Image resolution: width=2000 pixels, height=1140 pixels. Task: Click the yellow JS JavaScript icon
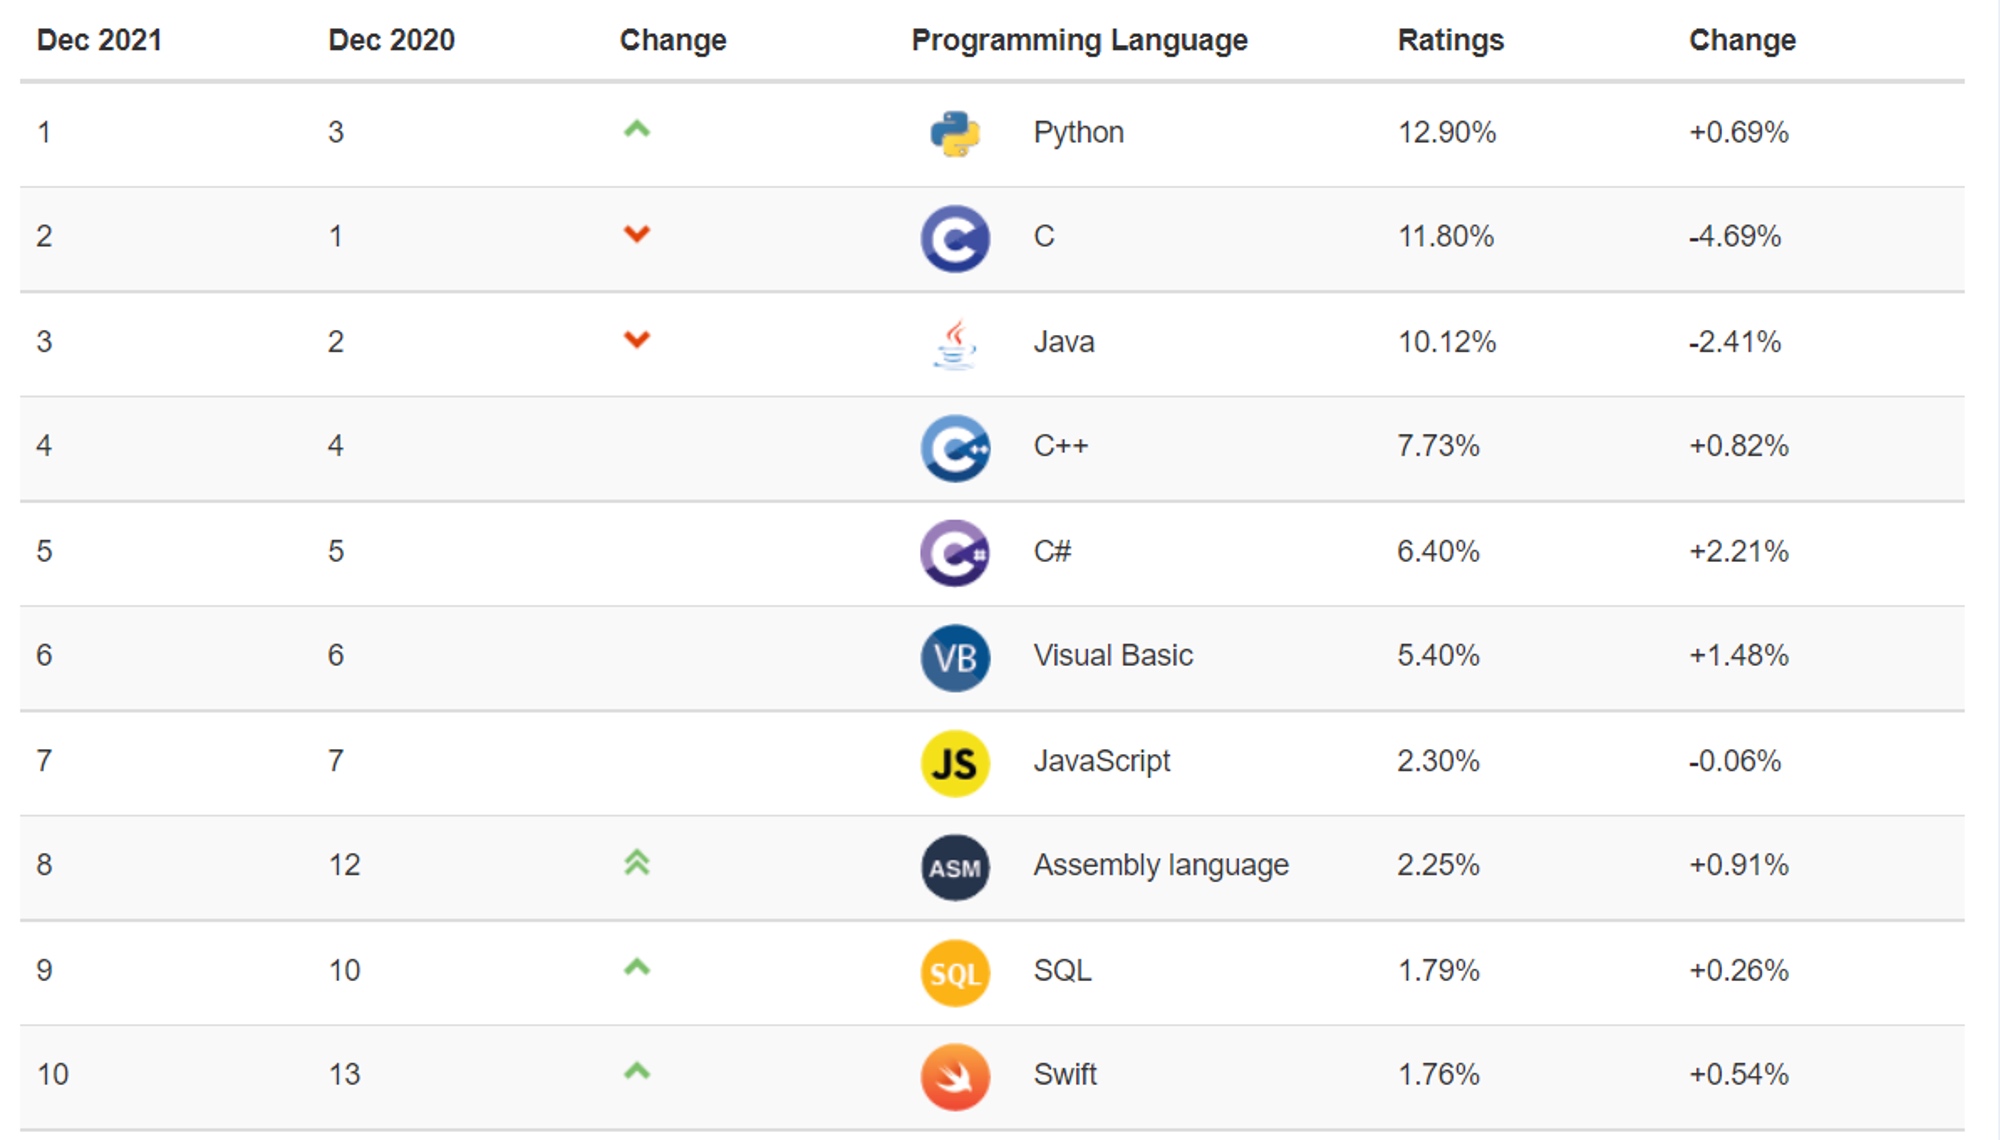[955, 763]
